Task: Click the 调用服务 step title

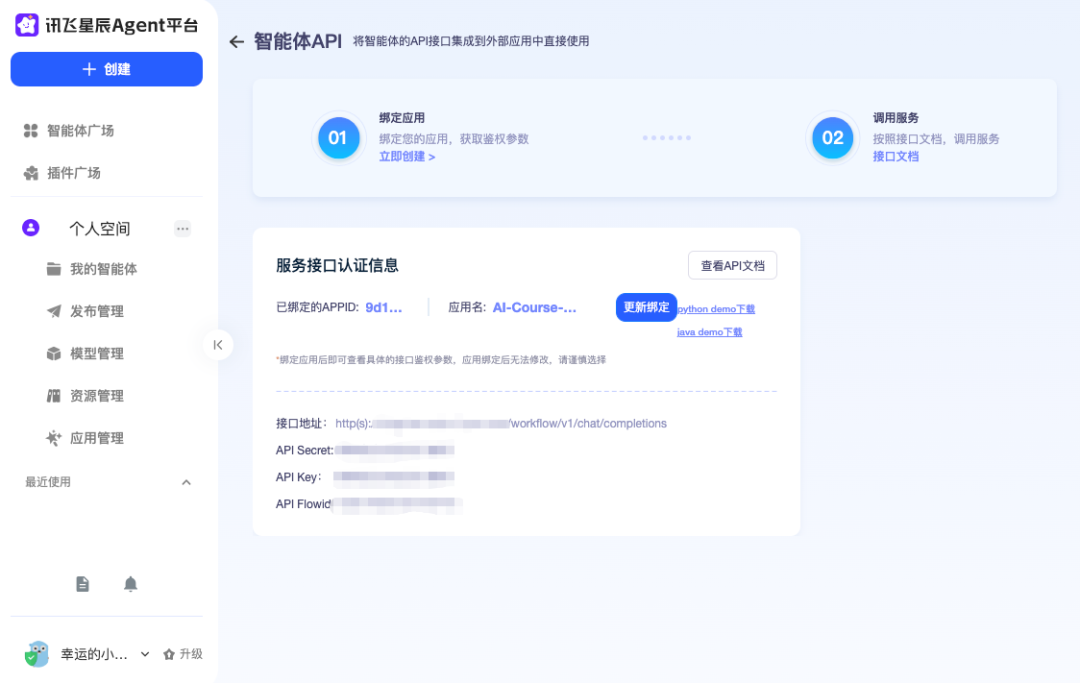Action: pyautogui.click(x=895, y=118)
